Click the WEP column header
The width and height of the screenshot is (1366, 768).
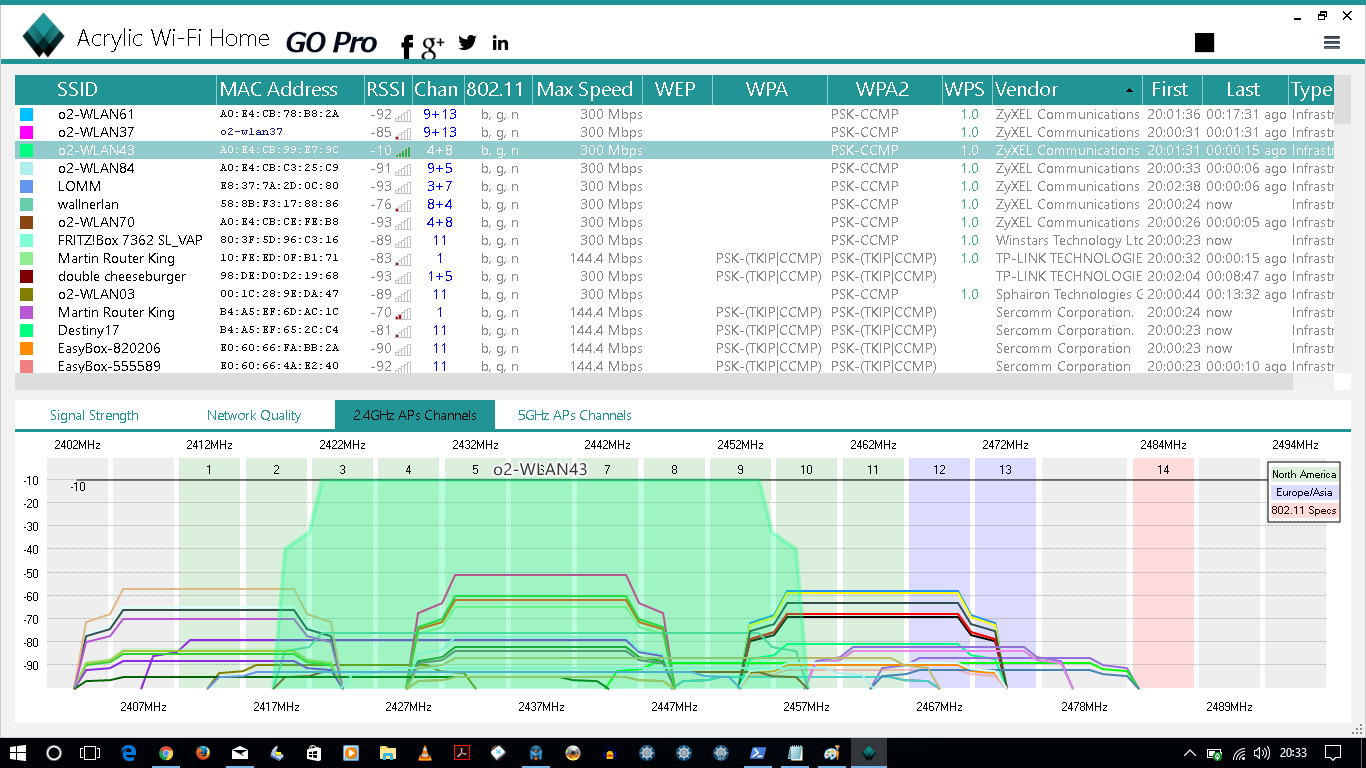pos(676,90)
